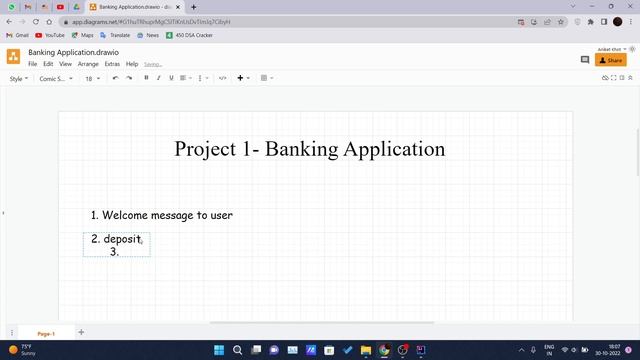Viewport: 640px width, 360px height.
Task: Reload the page in browser
Action: pos(36,22)
